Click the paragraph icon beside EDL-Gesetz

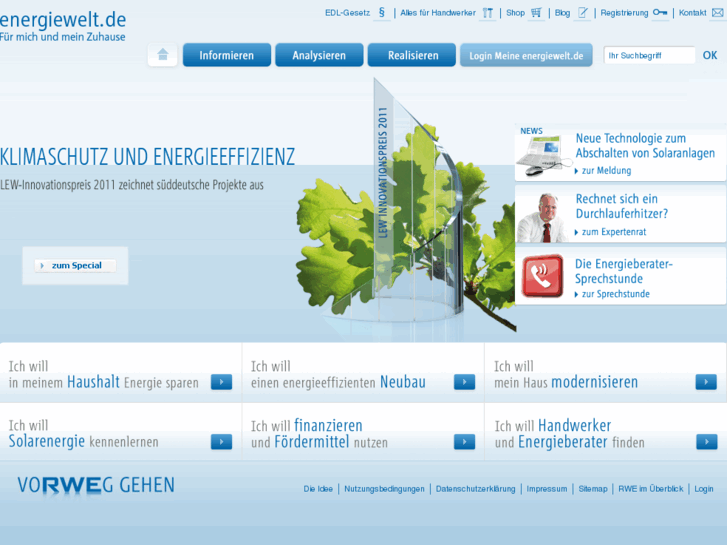coord(381,13)
